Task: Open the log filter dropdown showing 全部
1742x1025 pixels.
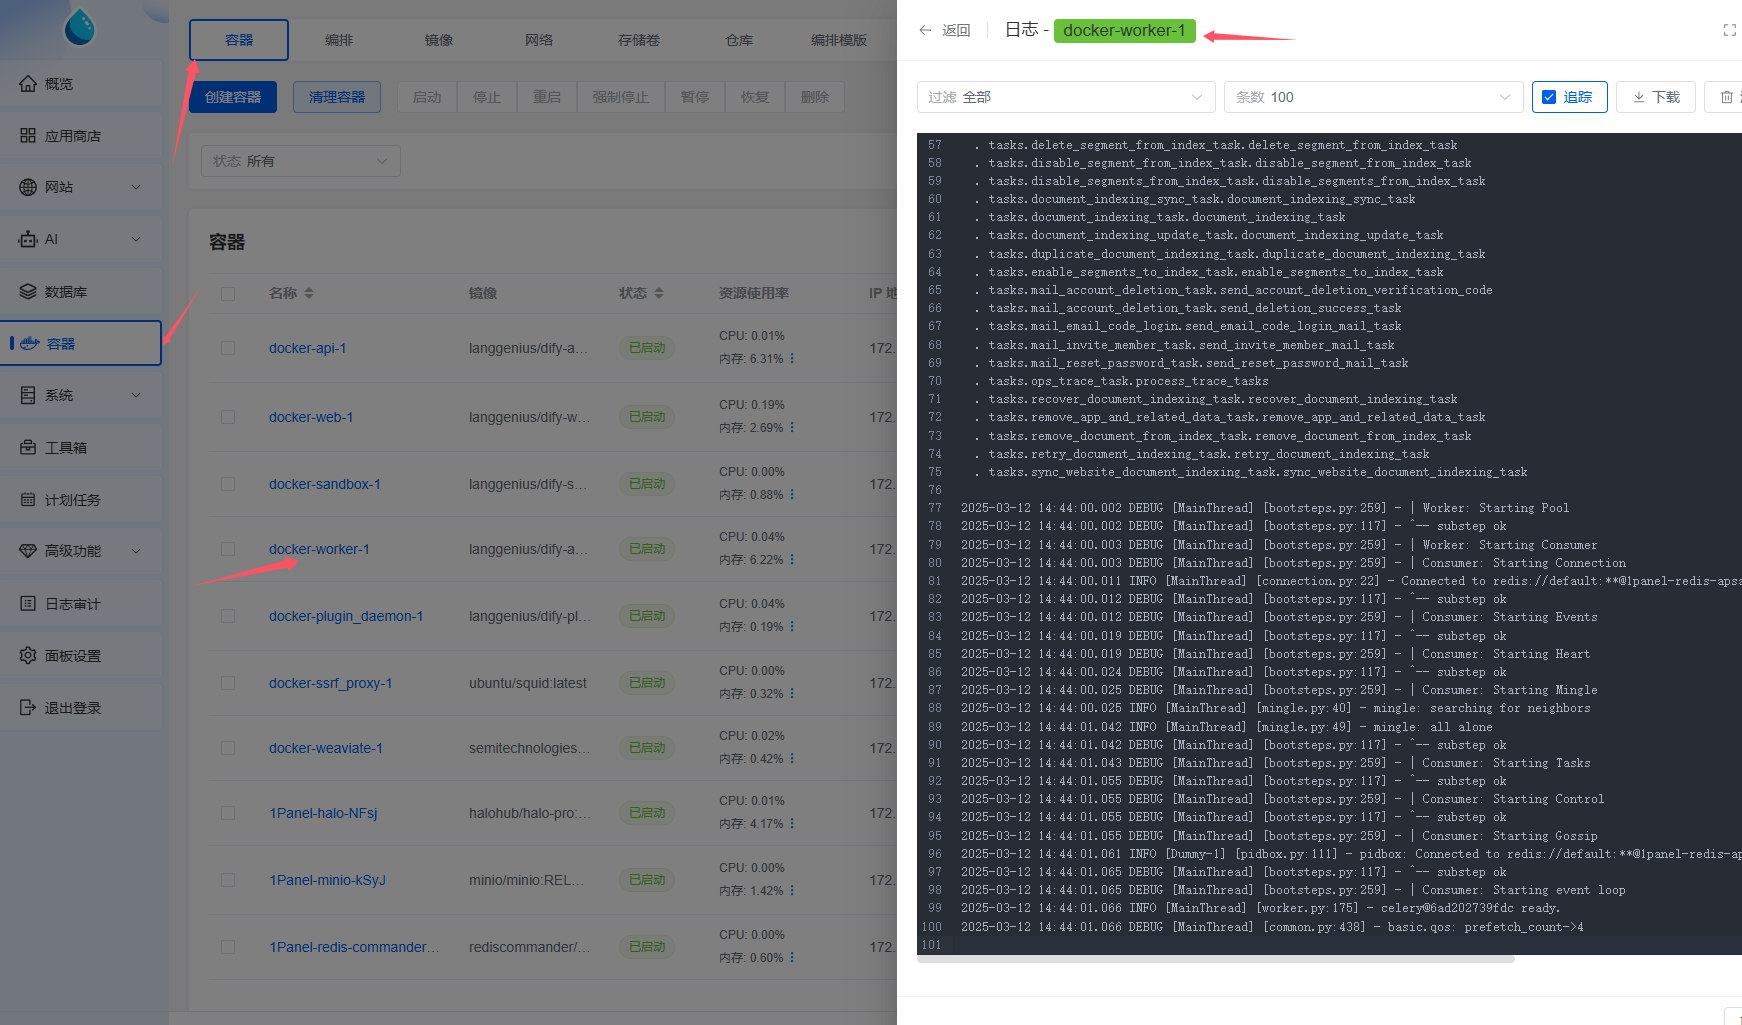Action: (x=1065, y=97)
